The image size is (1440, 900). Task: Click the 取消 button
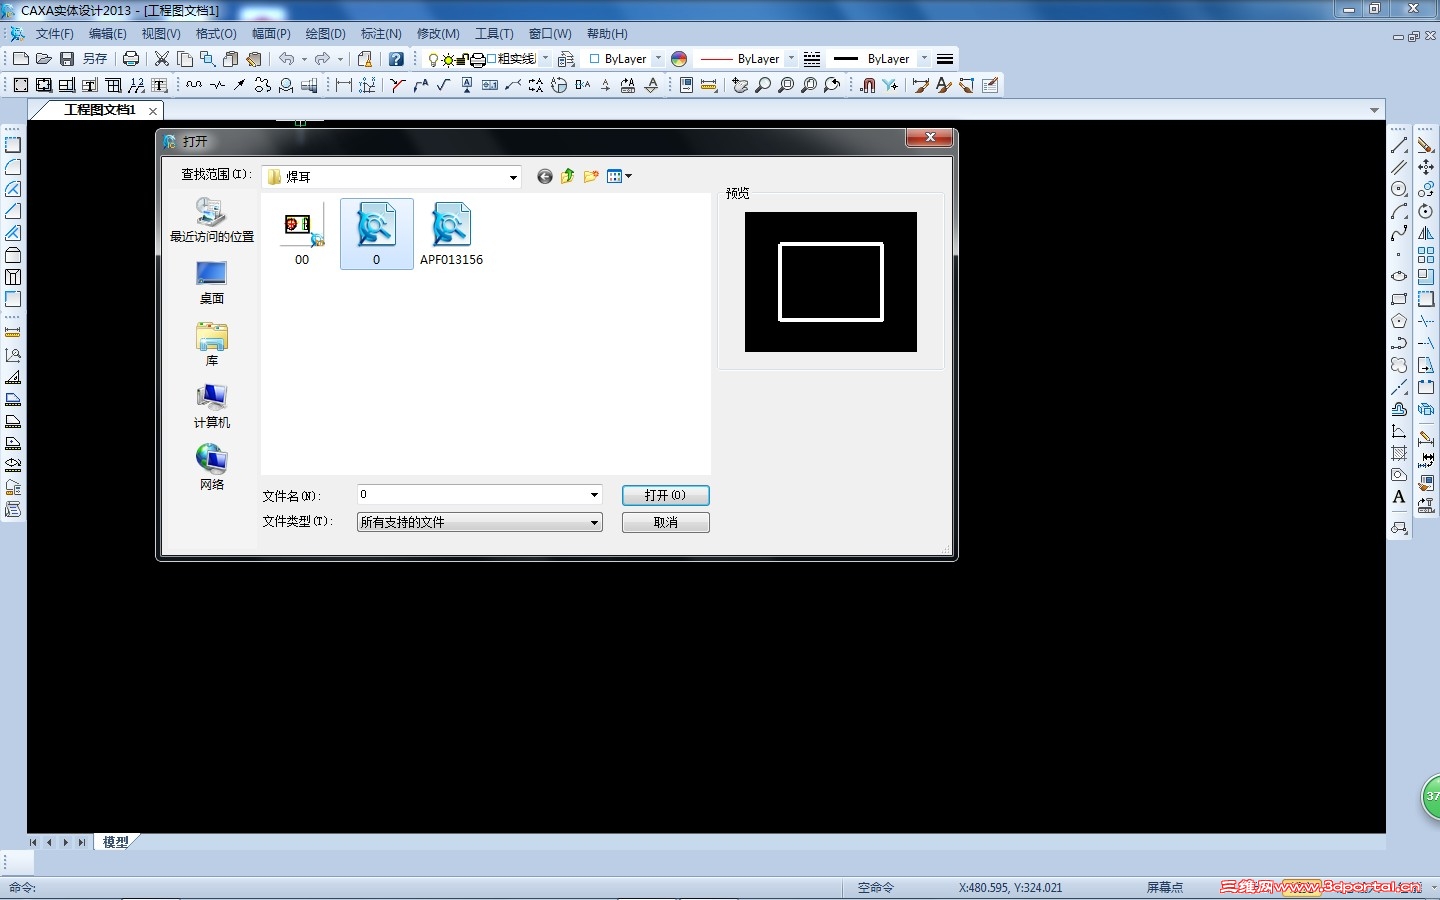pyautogui.click(x=666, y=522)
